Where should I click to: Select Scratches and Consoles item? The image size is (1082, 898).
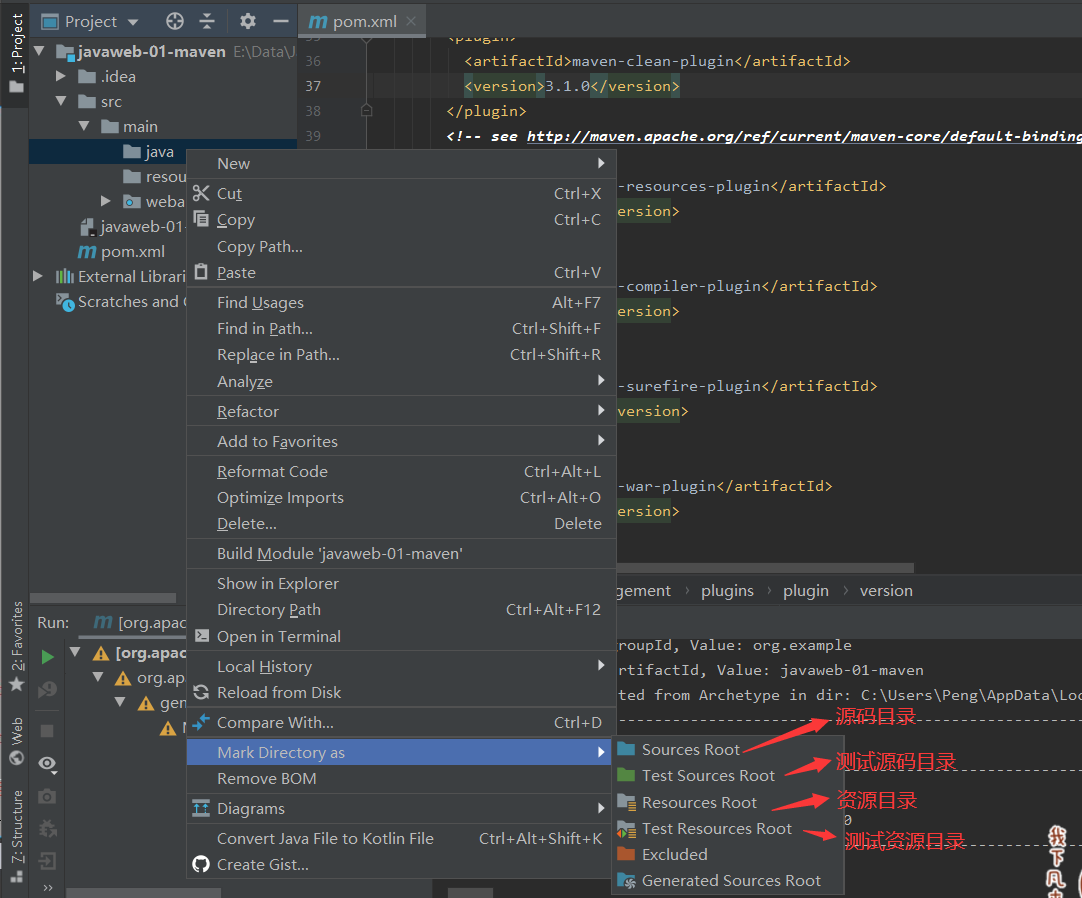coord(121,302)
